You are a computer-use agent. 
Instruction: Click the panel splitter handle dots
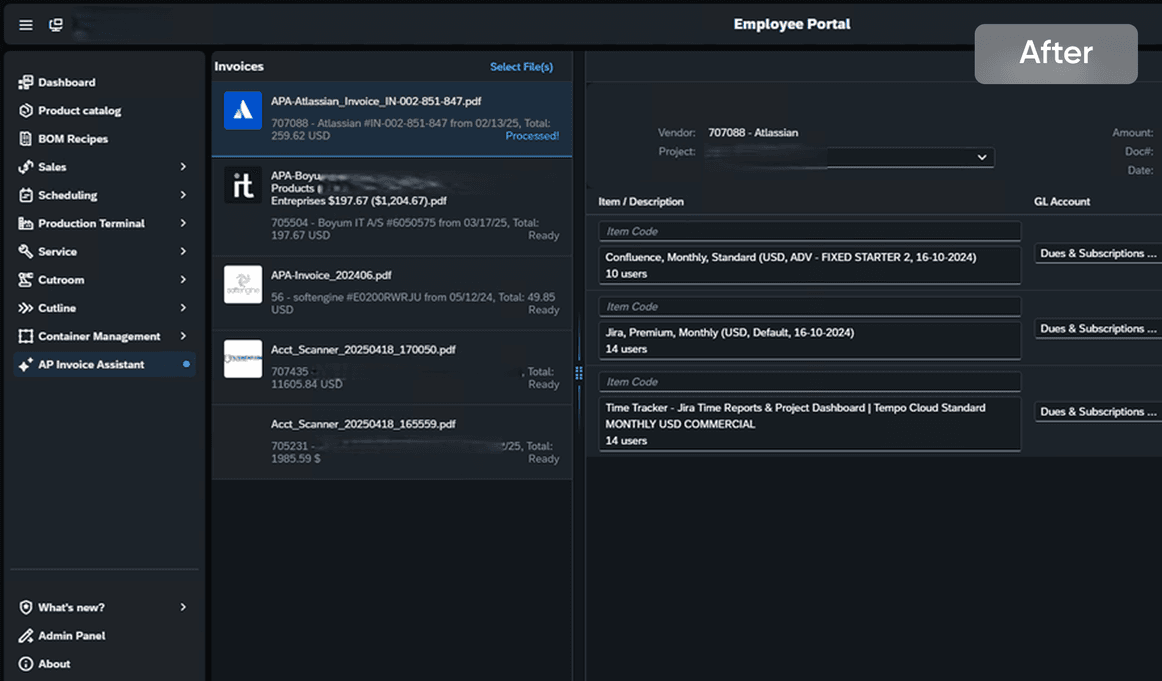pyautogui.click(x=579, y=373)
